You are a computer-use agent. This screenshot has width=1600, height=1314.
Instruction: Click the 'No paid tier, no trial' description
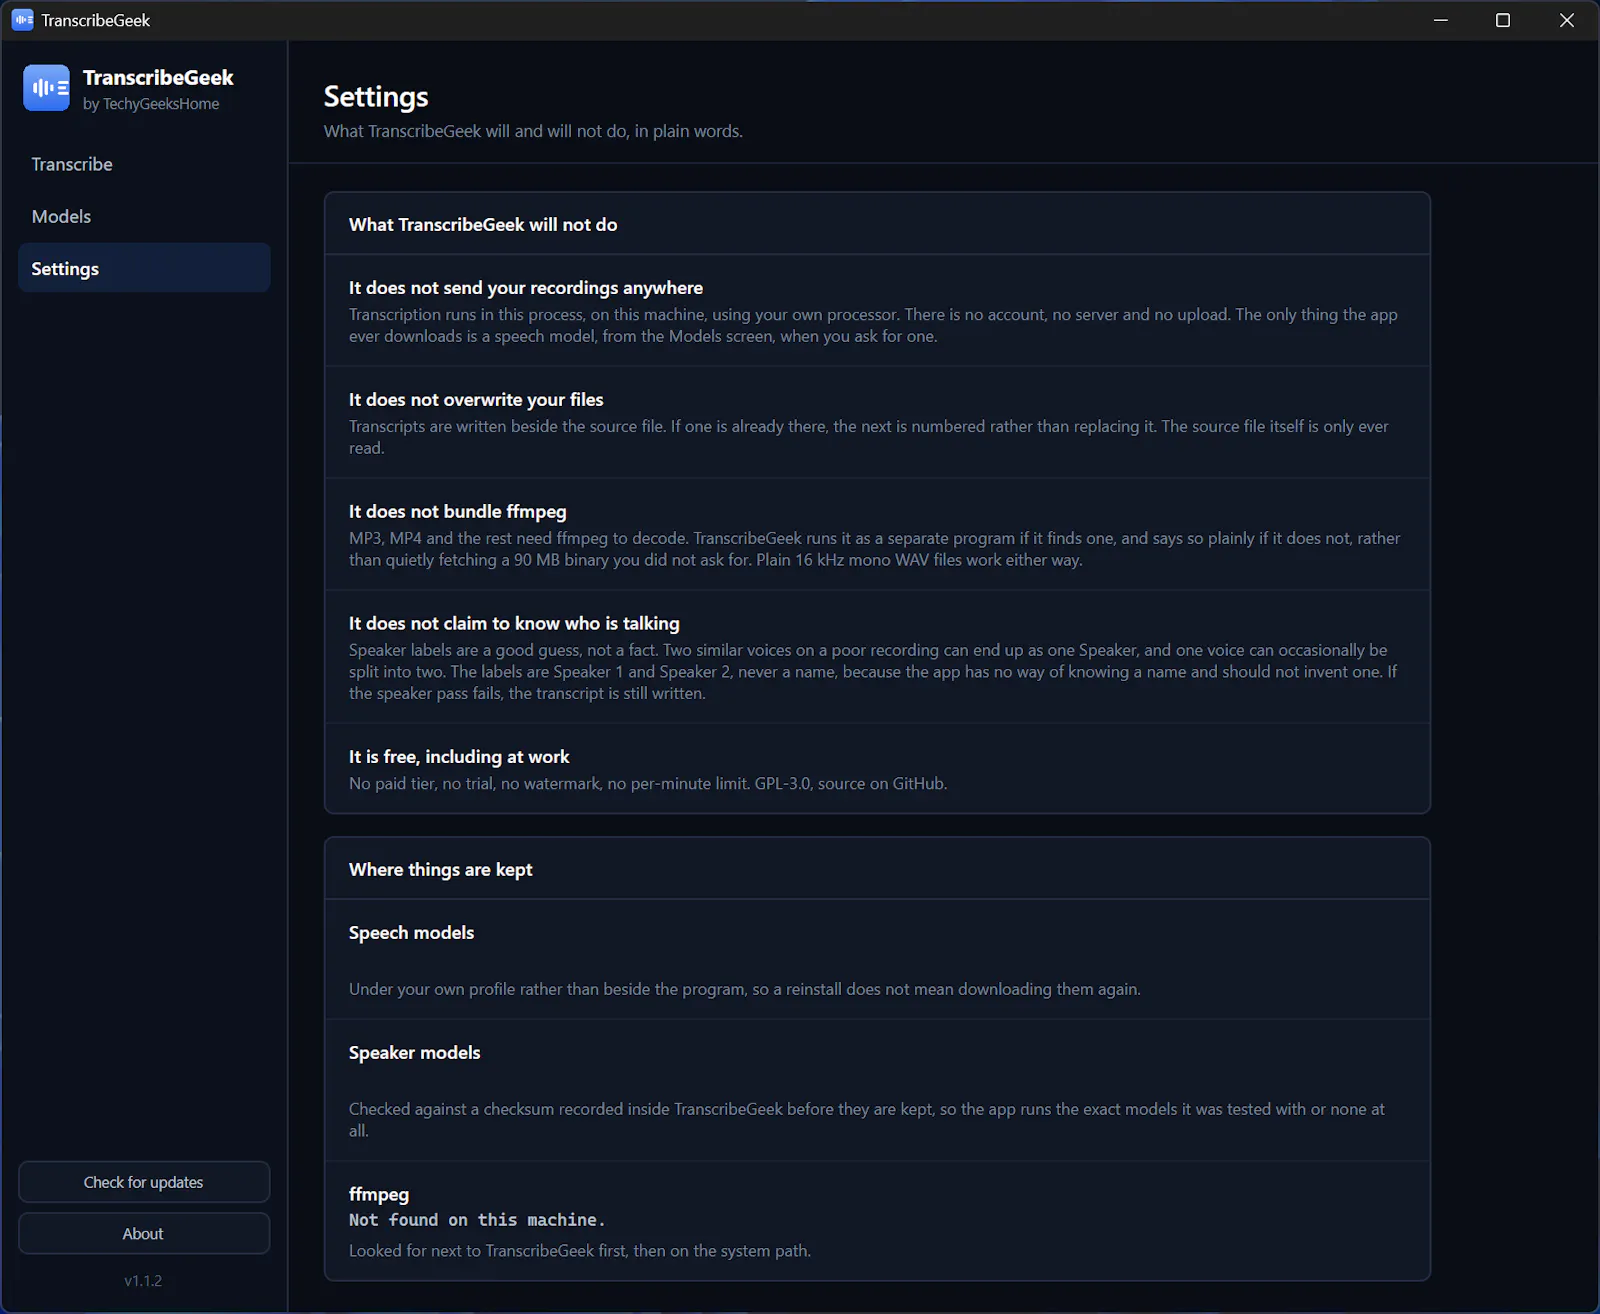(x=648, y=784)
